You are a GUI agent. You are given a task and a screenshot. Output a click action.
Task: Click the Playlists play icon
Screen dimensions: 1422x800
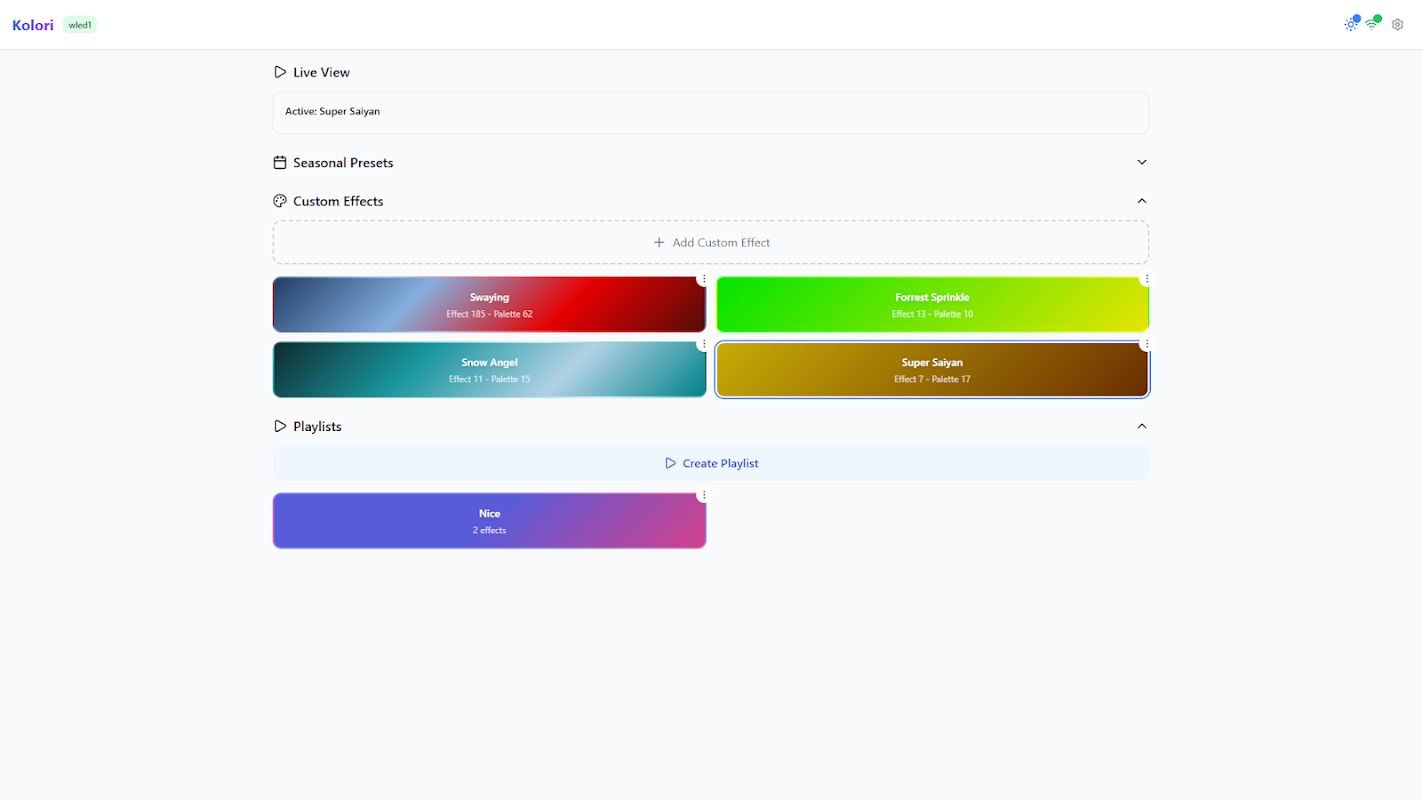280,426
